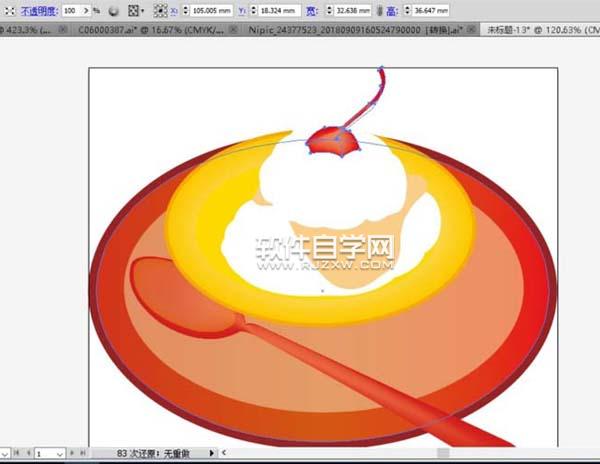Click the reference point locator grid

tap(160, 11)
